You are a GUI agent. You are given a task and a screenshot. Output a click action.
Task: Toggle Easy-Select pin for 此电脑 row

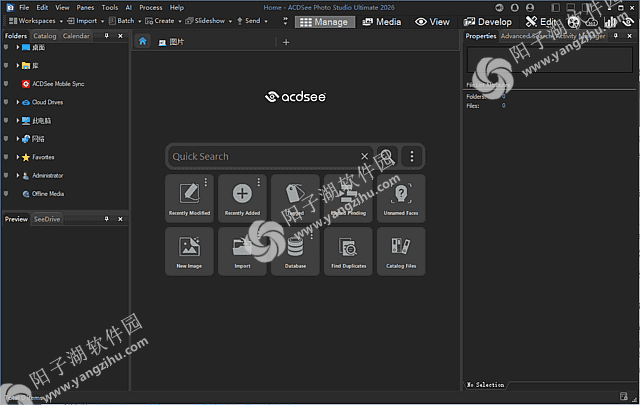(x=6, y=120)
